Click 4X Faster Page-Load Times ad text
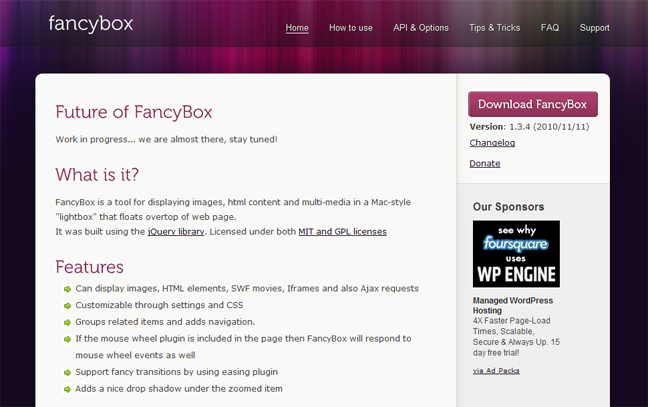Viewport: 648px width, 407px height. click(x=516, y=337)
